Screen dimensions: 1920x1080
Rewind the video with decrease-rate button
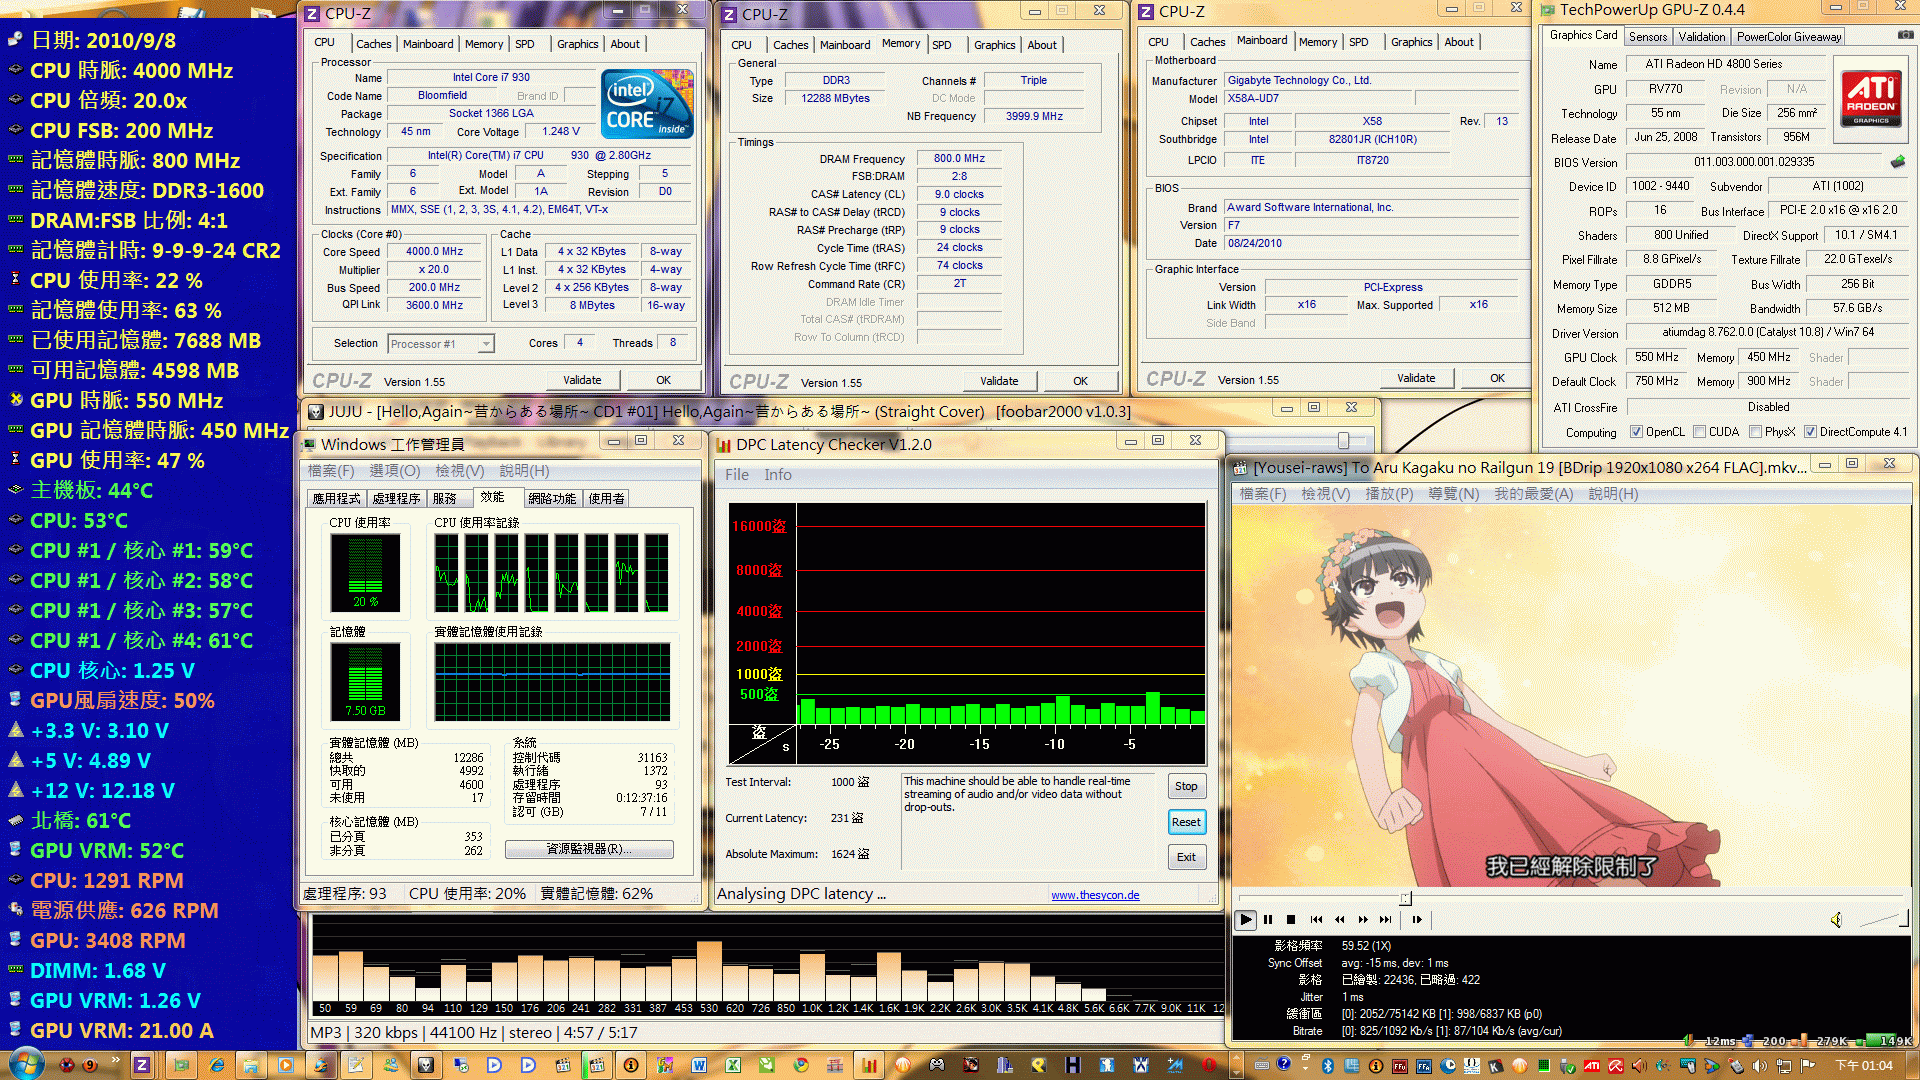1340,919
